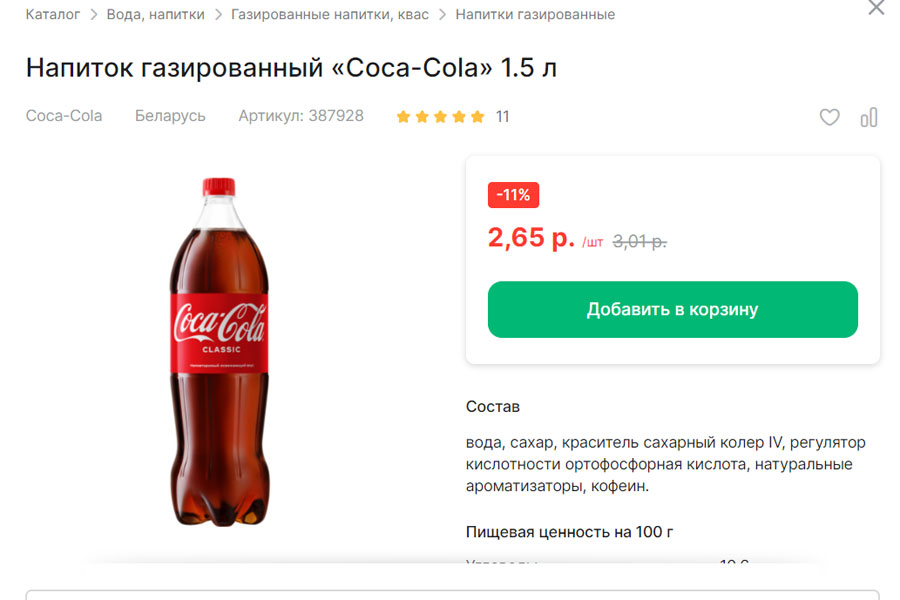Viewport: 900px width, 600px height.
Task: Open product comparison with the bar chart icon
Action: [868, 117]
